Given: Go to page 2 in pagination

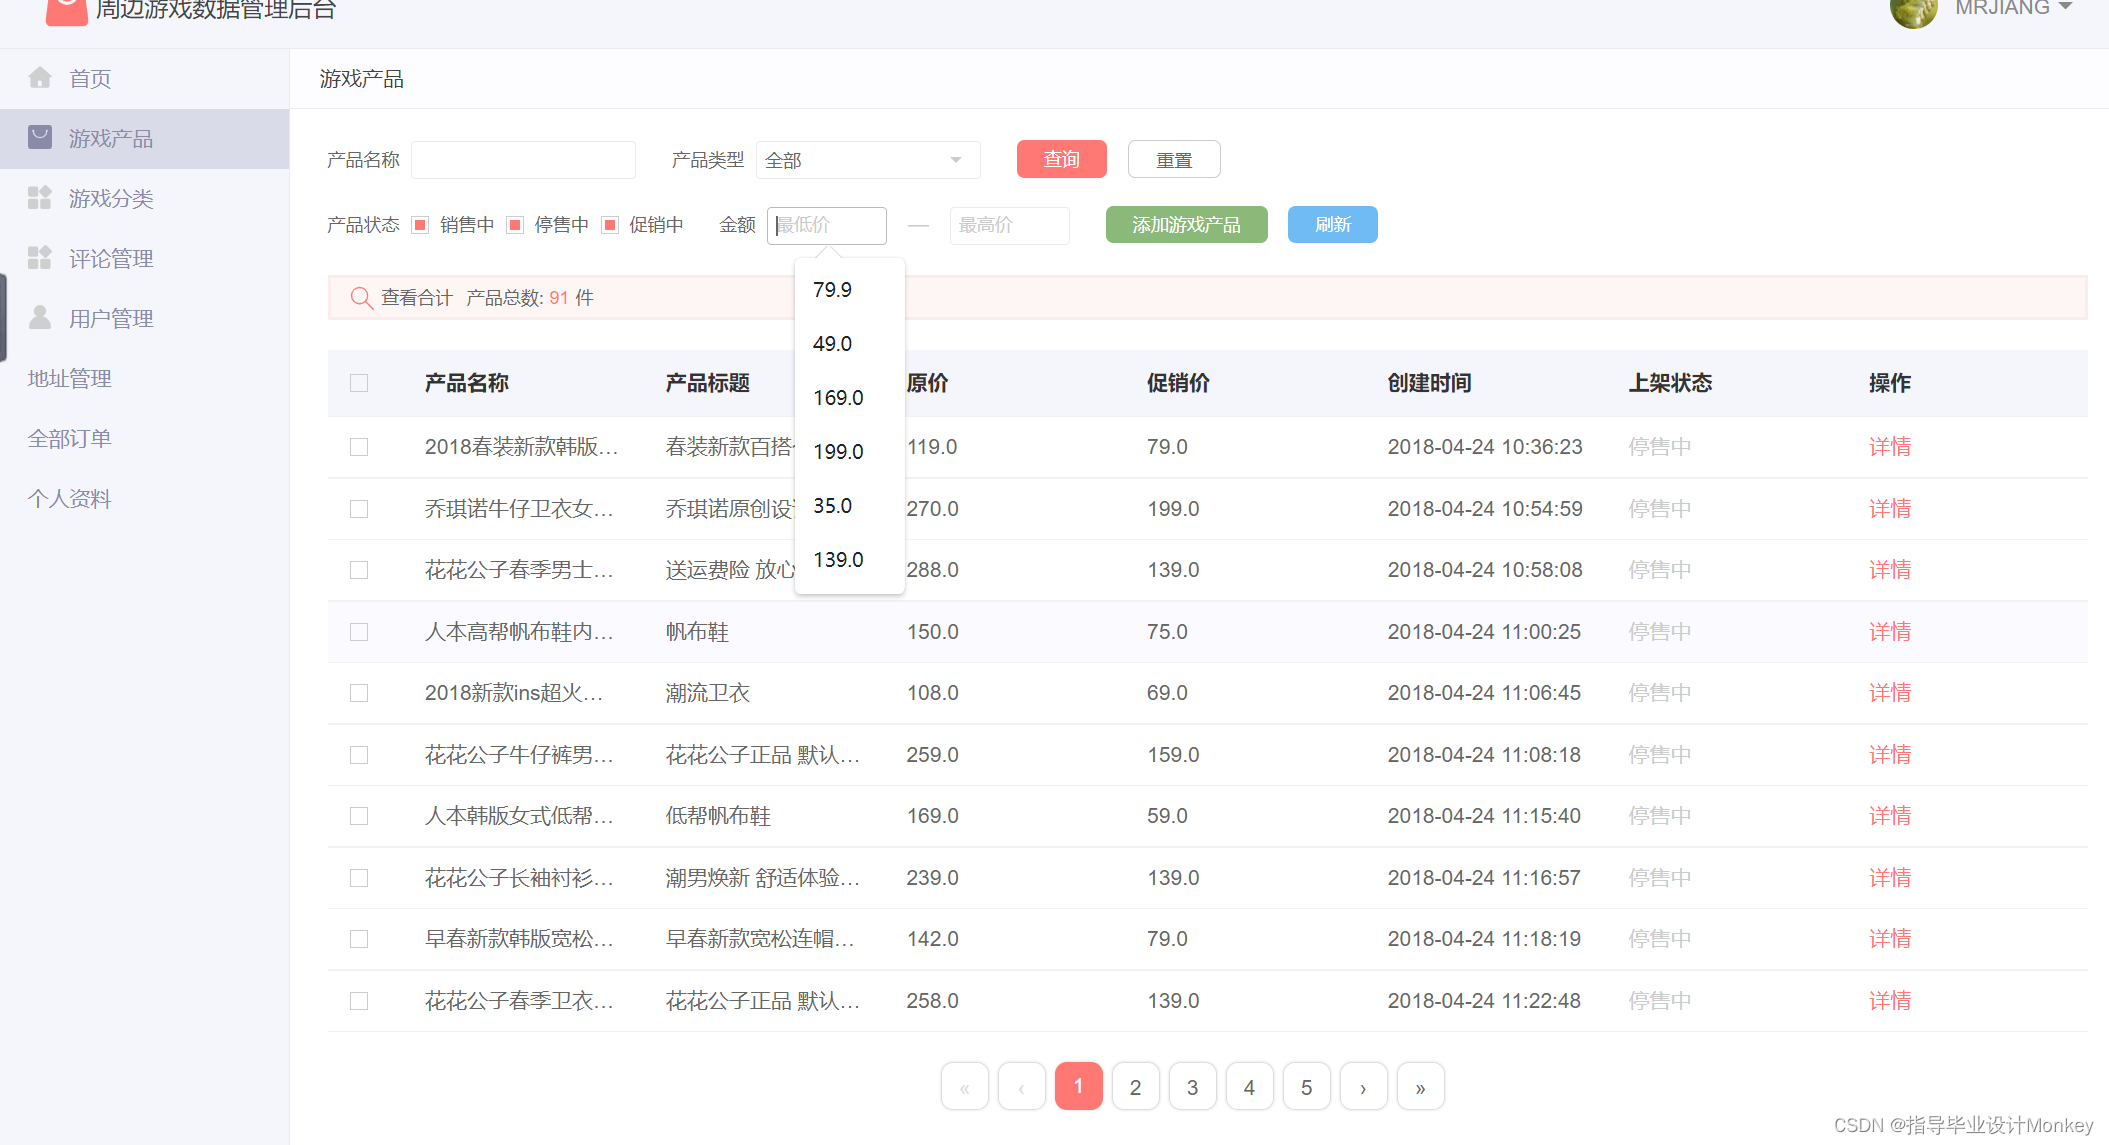Looking at the screenshot, I should 1135,1086.
